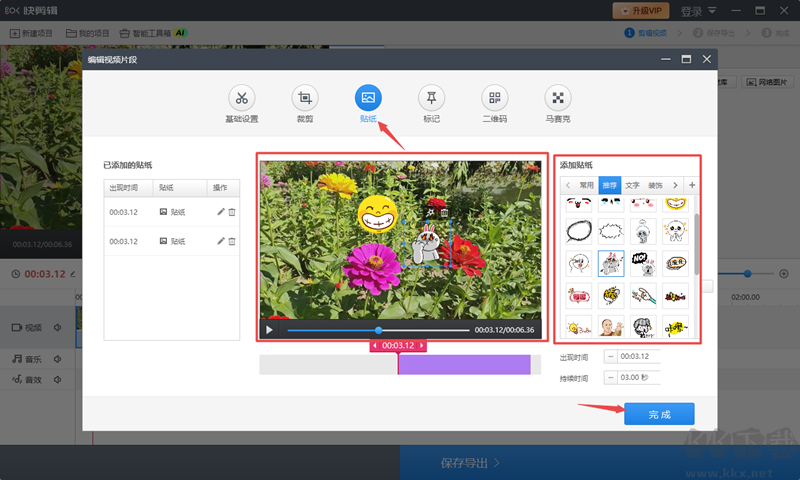Decrease 出现时间 with its minus button
The image size is (800, 480).
[610, 356]
